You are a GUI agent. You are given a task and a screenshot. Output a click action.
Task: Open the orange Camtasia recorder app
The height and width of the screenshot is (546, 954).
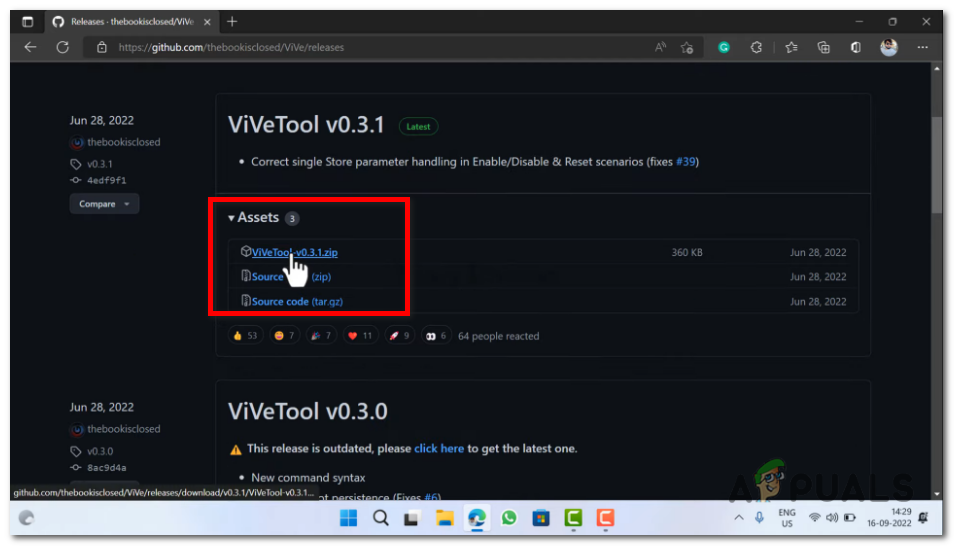tap(605, 518)
